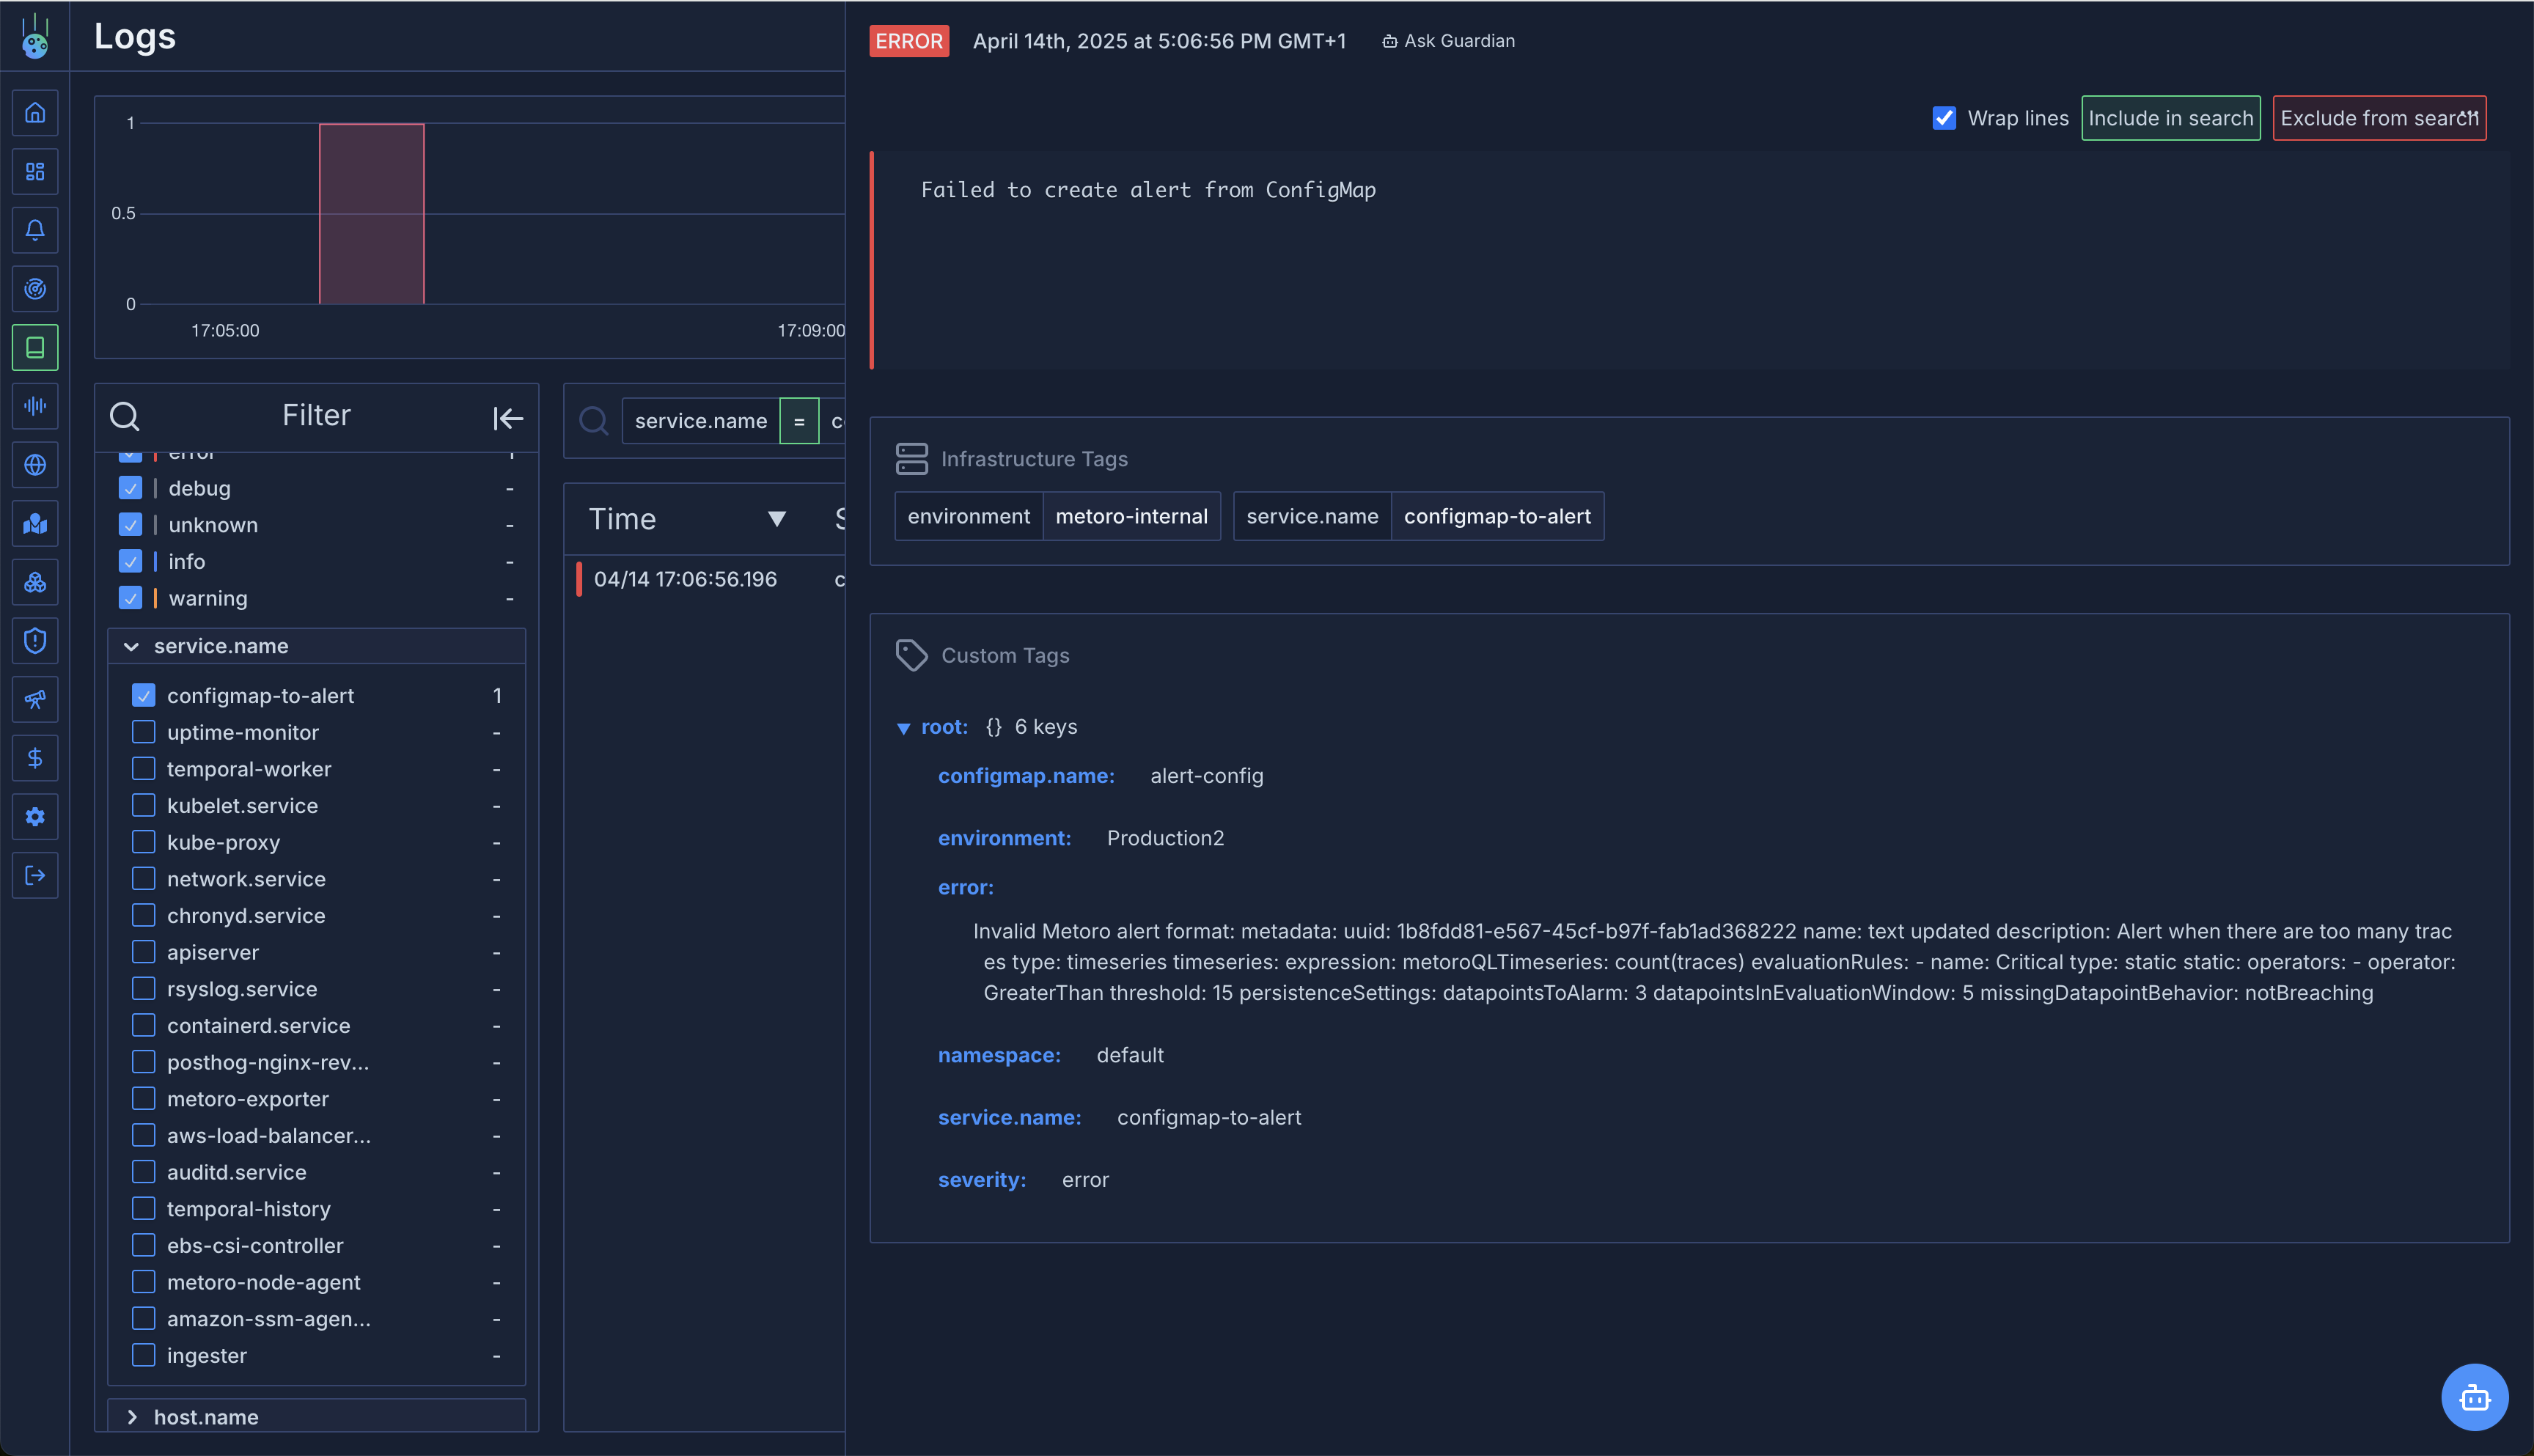The width and height of the screenshot is (2534, 1456).
Task: Click Ask Guardian link
Action: coord(1448,41)
